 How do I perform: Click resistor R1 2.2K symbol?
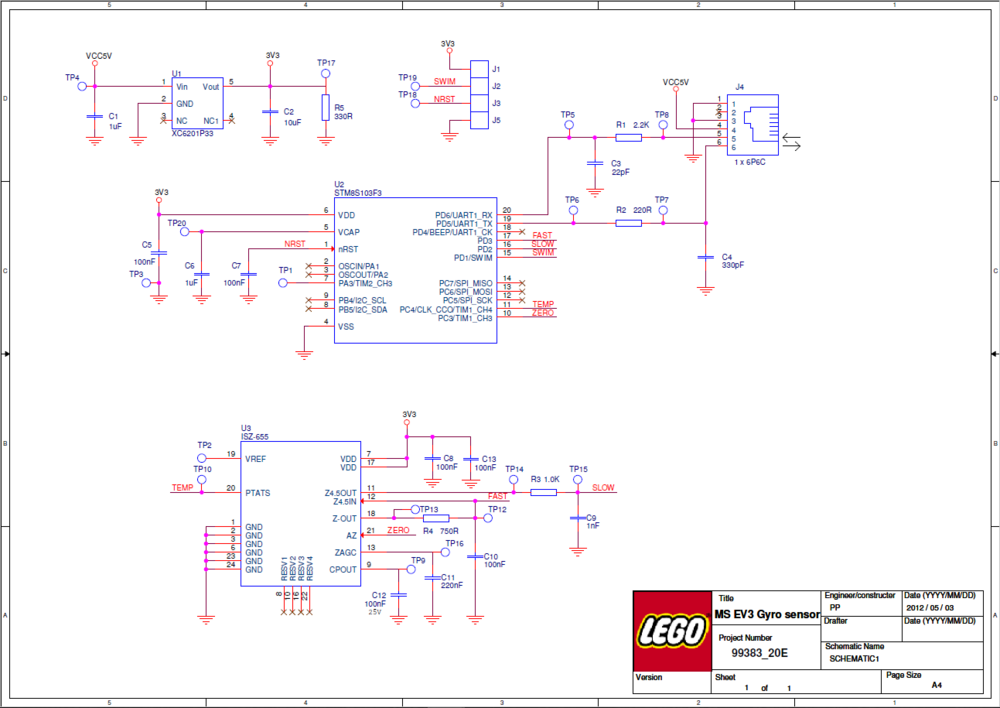coord(629,138)
